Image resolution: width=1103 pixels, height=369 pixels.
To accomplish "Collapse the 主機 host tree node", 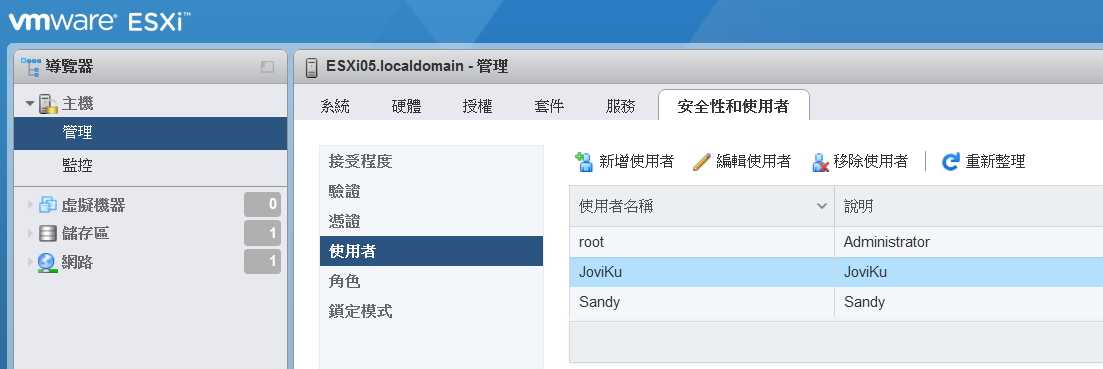I will click(30, 104).
